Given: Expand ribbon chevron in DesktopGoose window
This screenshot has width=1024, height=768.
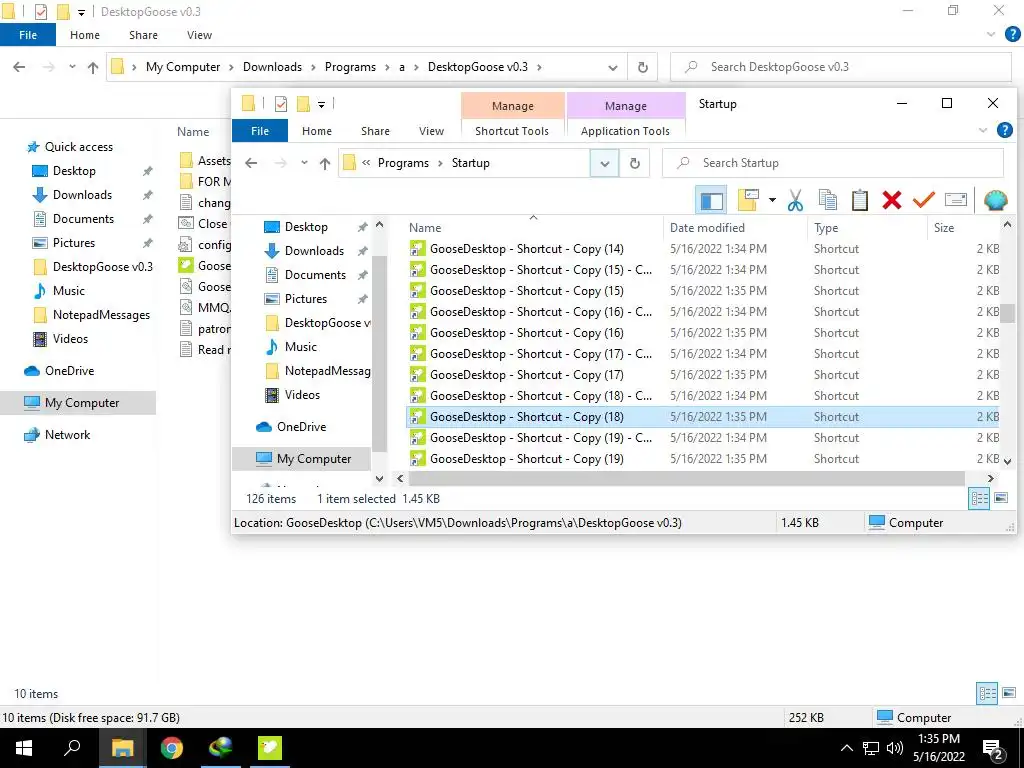Looking at the screenshot, I should [991, 35].
